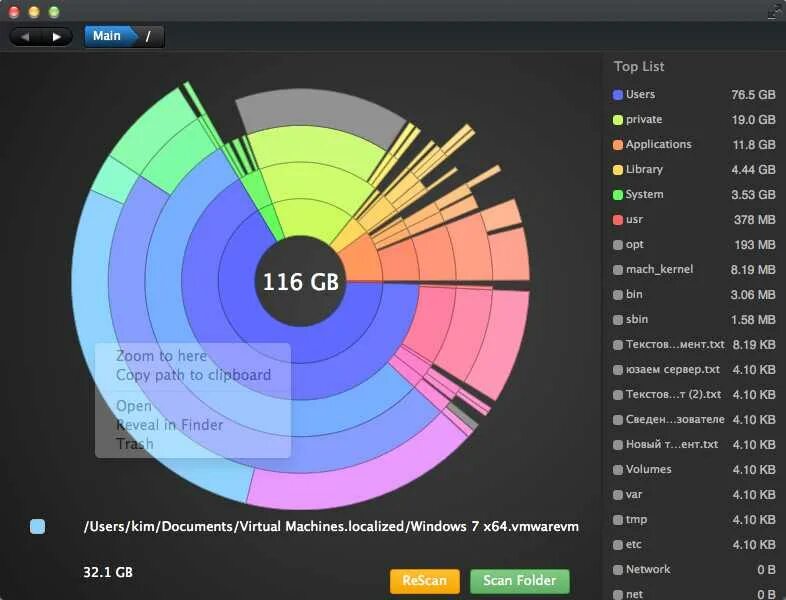Select mach_kernel in the Top List
Image resolution: width=786 pixels, height=600 pixels.
tap(694, 270)
